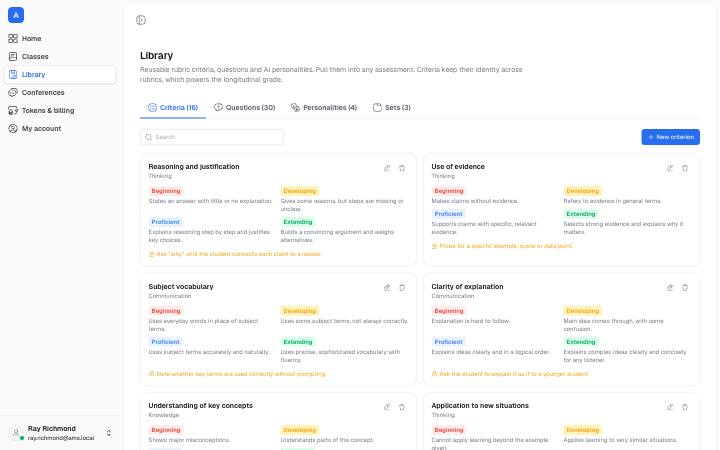The image size is (720, 450).
Task: Click the magnifier icon in the search box
Action: (148, 137)
